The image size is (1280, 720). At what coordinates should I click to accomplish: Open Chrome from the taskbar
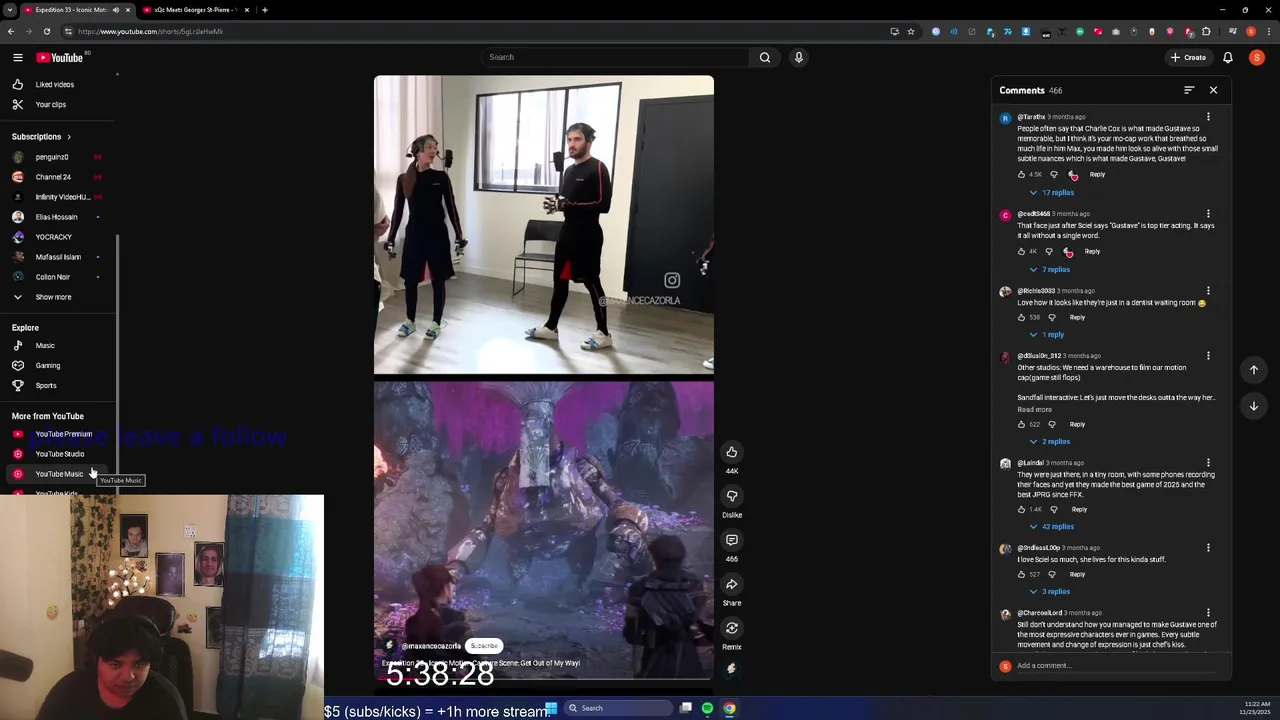pos(729,708)
